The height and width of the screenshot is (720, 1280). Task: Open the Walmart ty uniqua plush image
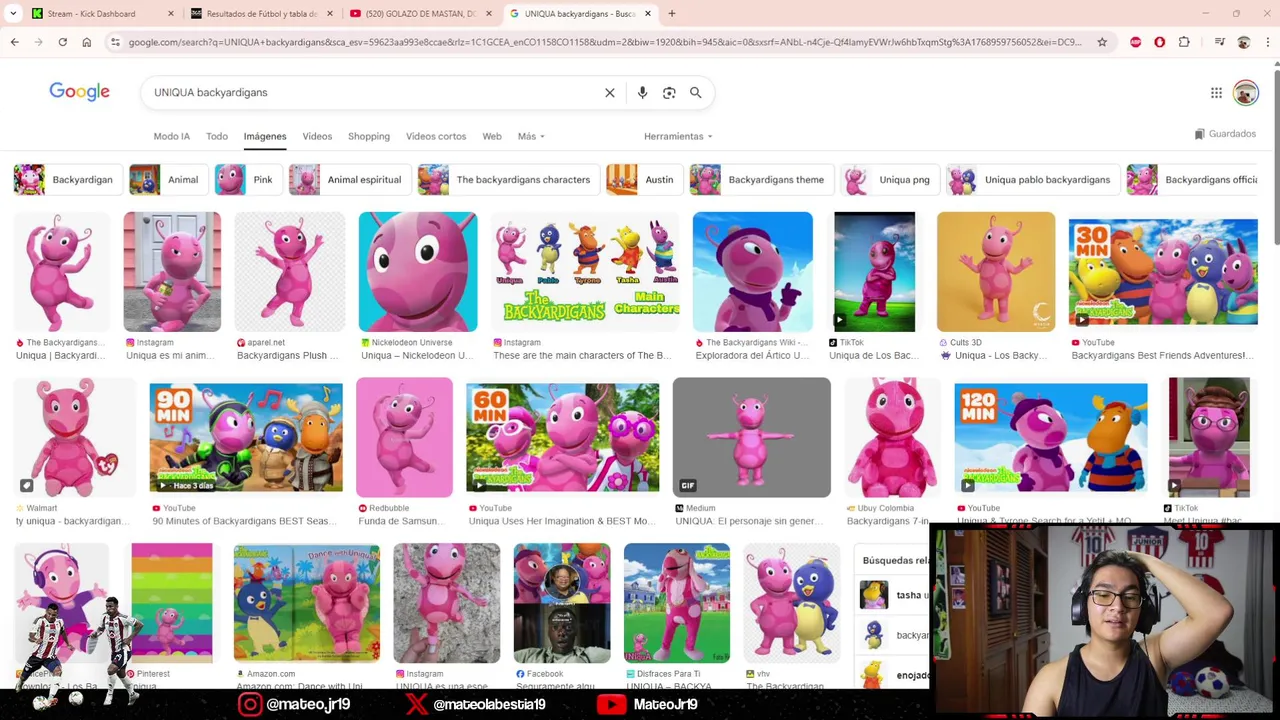[73, 437]
